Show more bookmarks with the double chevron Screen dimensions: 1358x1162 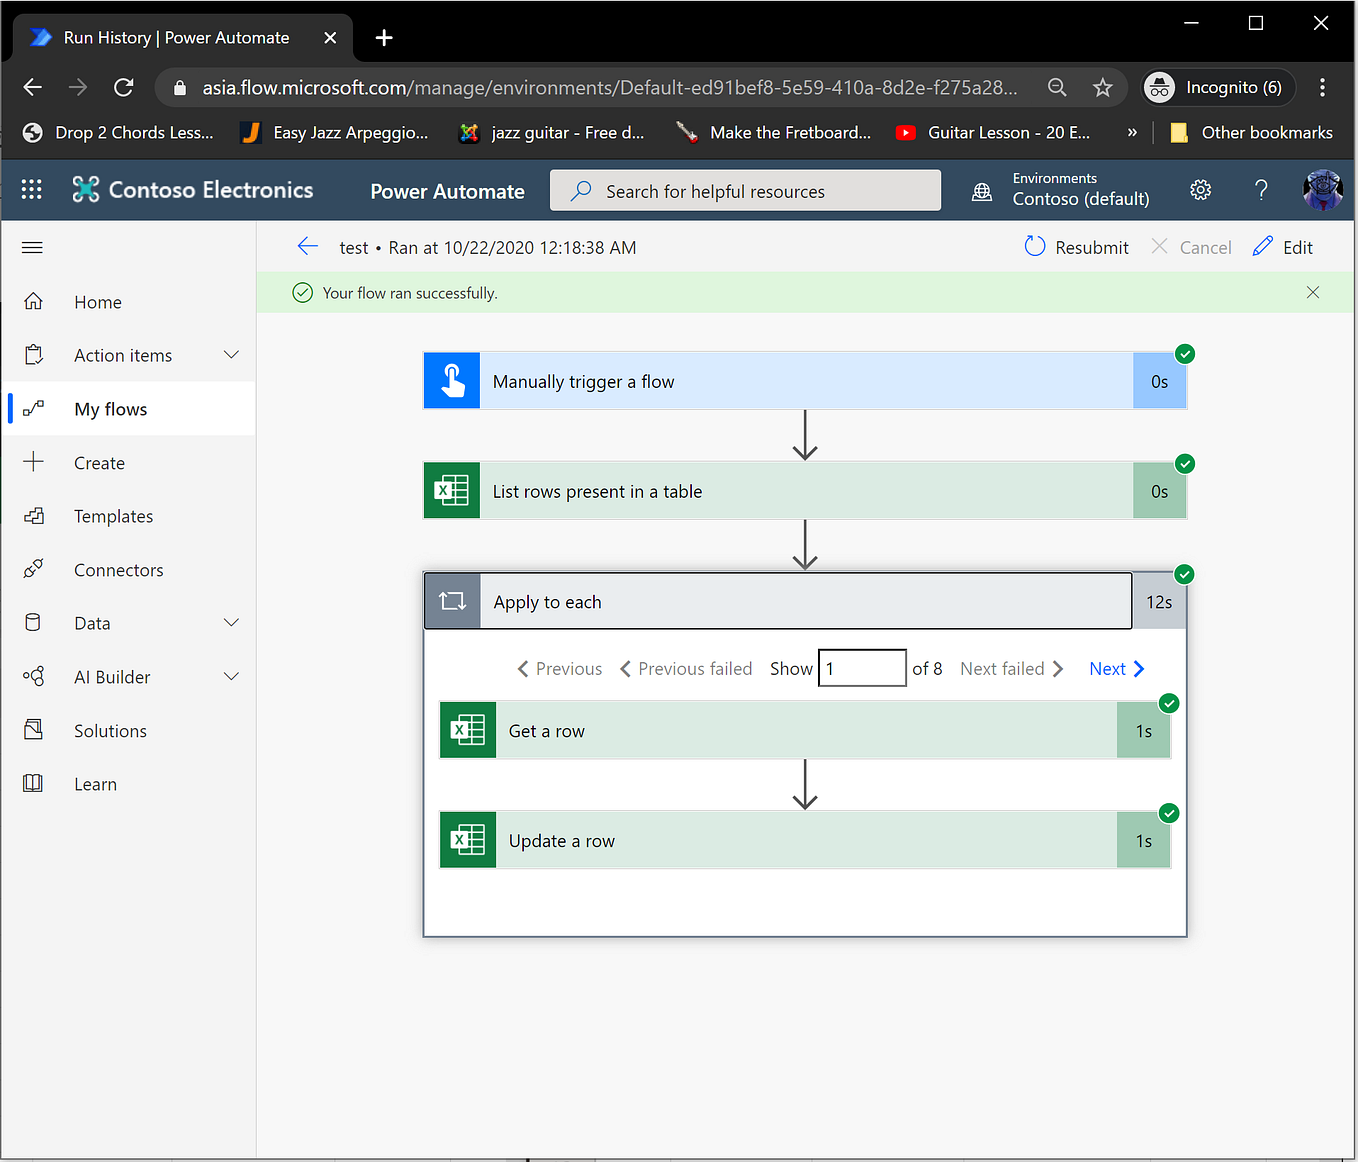pos(1132,132)
